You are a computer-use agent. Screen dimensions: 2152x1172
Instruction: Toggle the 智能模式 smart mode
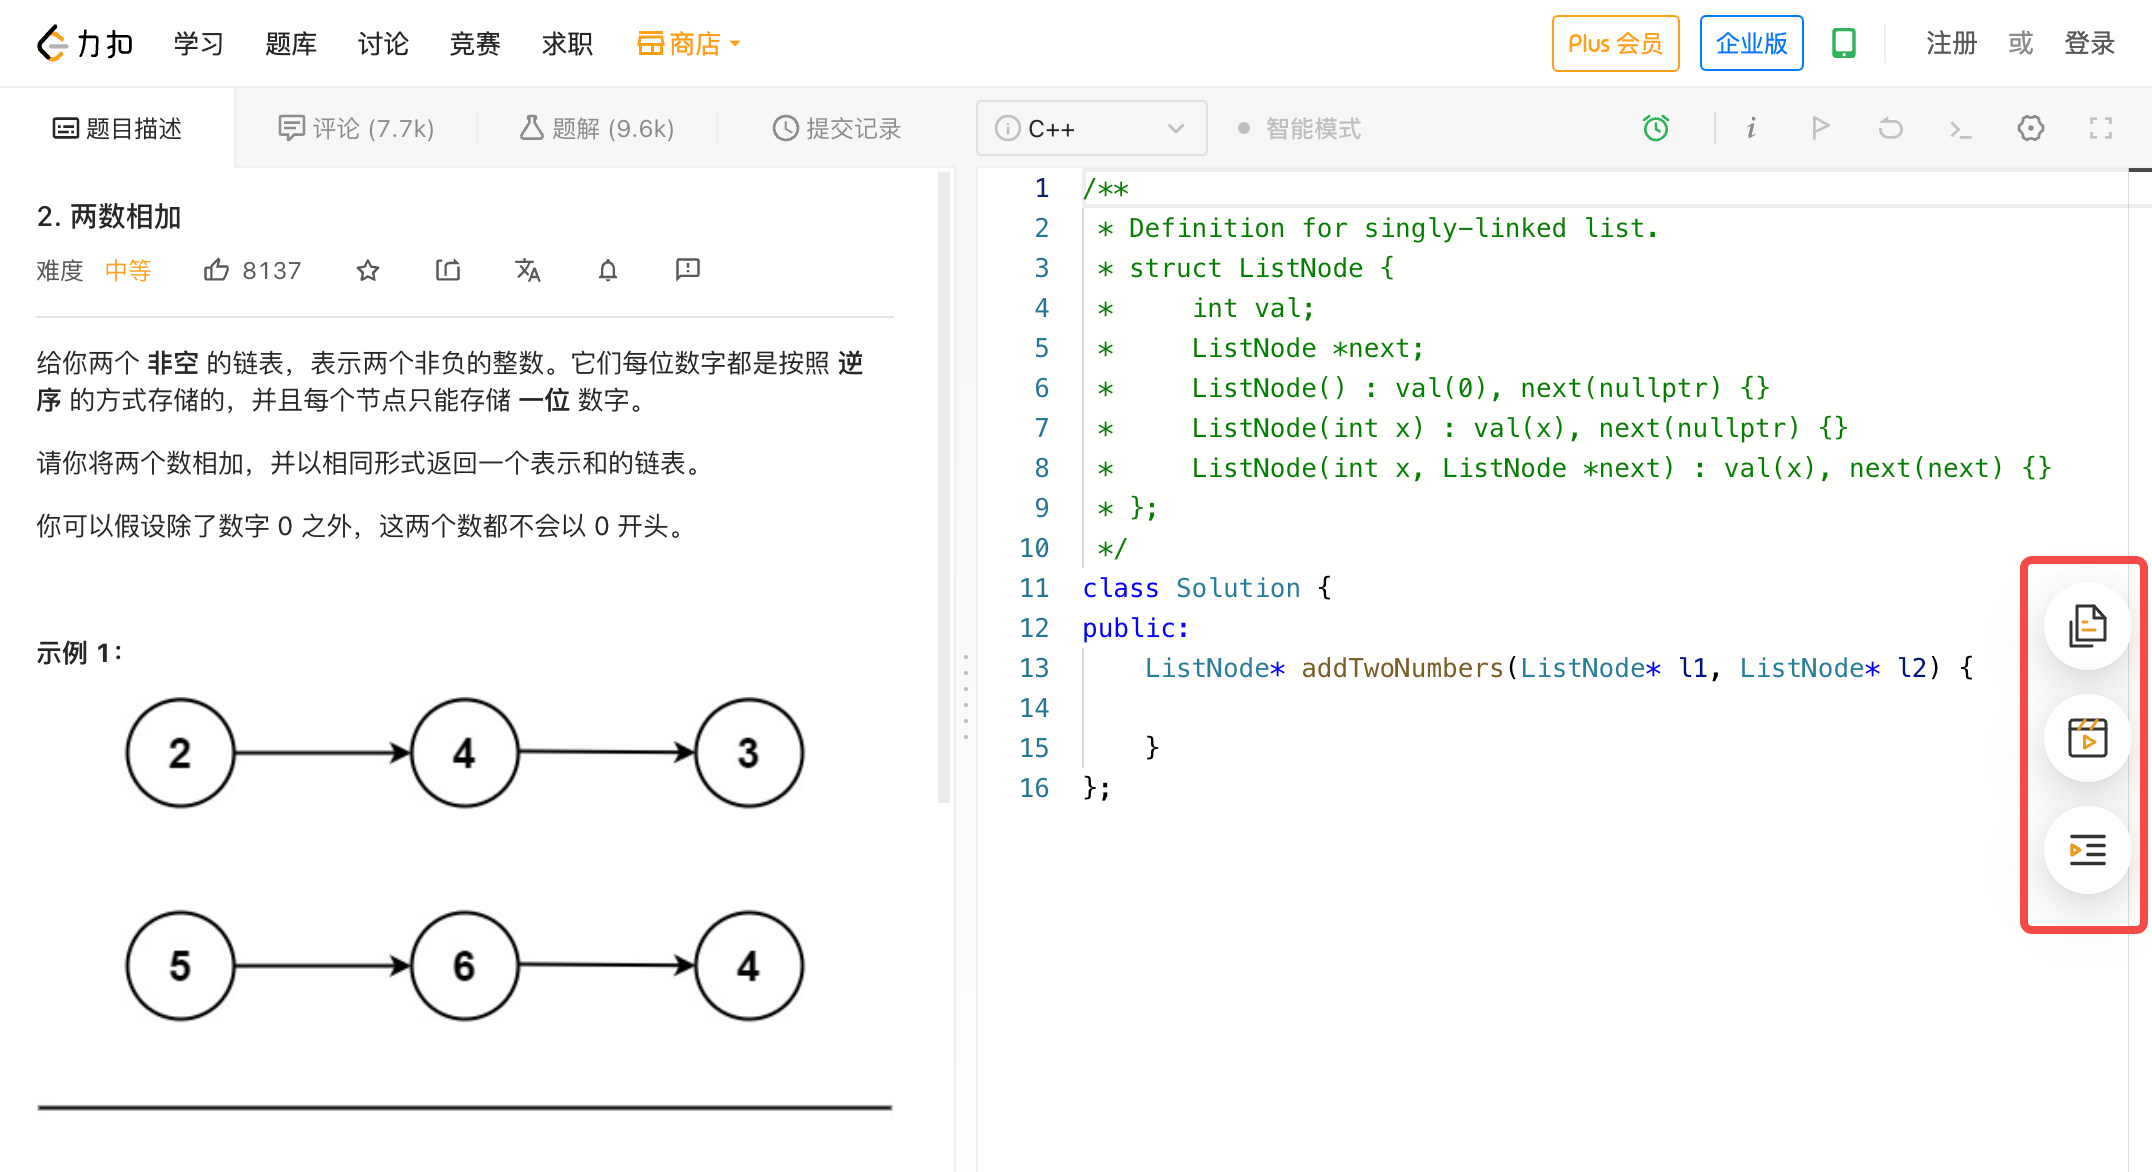(x=1300, y=129)
